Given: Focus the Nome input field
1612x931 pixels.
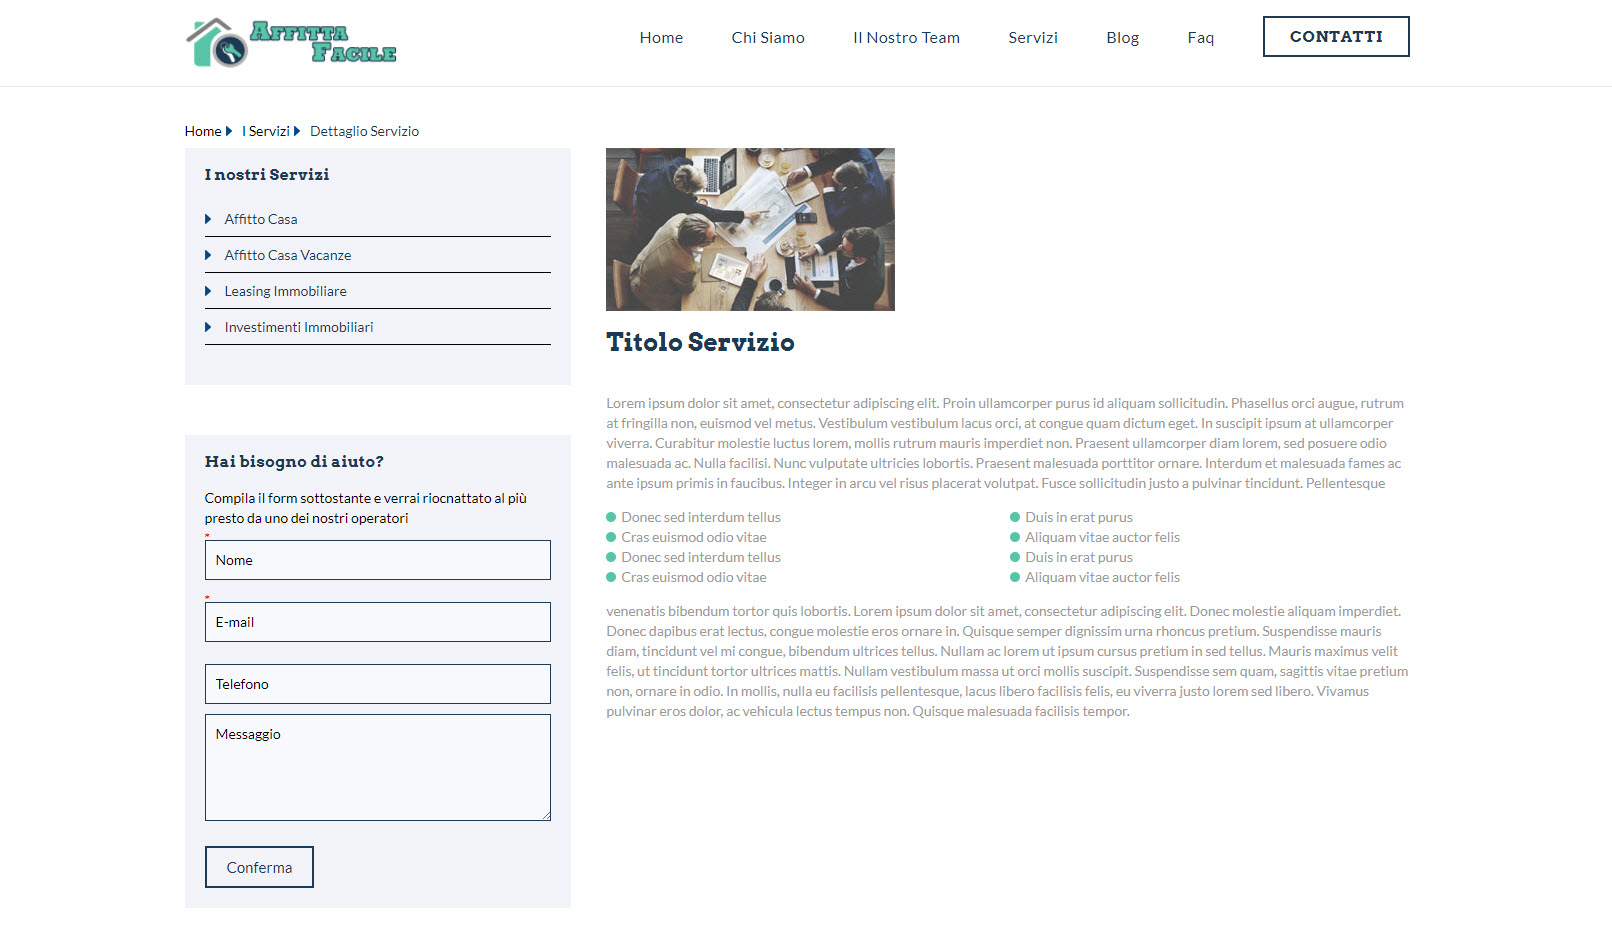Looking at the screenshot, I should click(x=377, y=560).
